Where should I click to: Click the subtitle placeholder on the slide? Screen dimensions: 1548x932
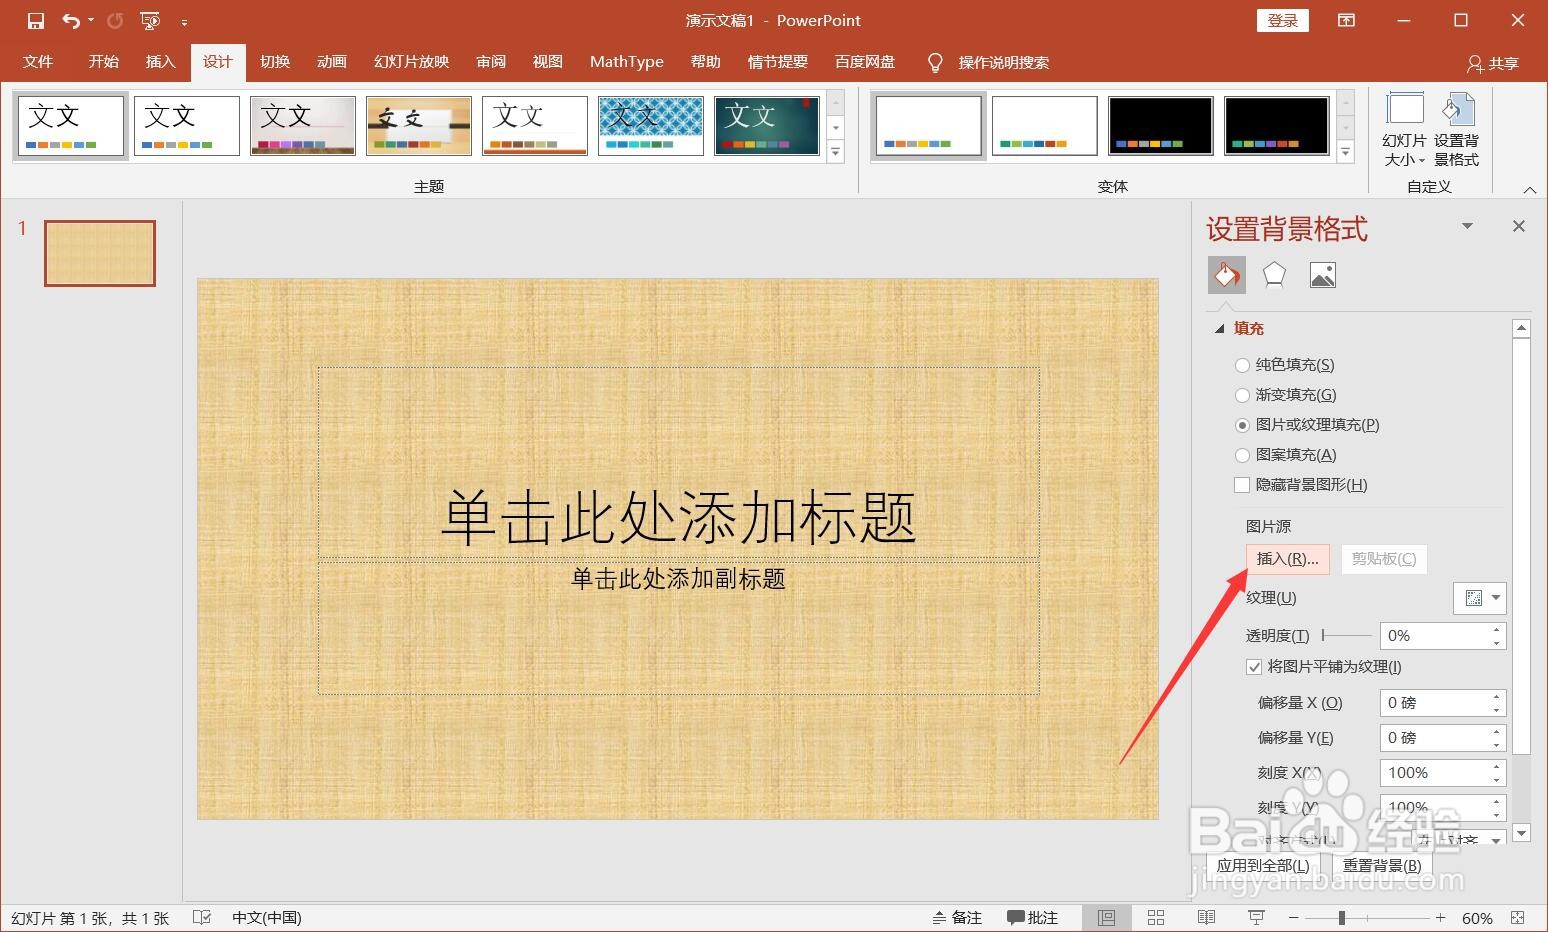[678, 627]
